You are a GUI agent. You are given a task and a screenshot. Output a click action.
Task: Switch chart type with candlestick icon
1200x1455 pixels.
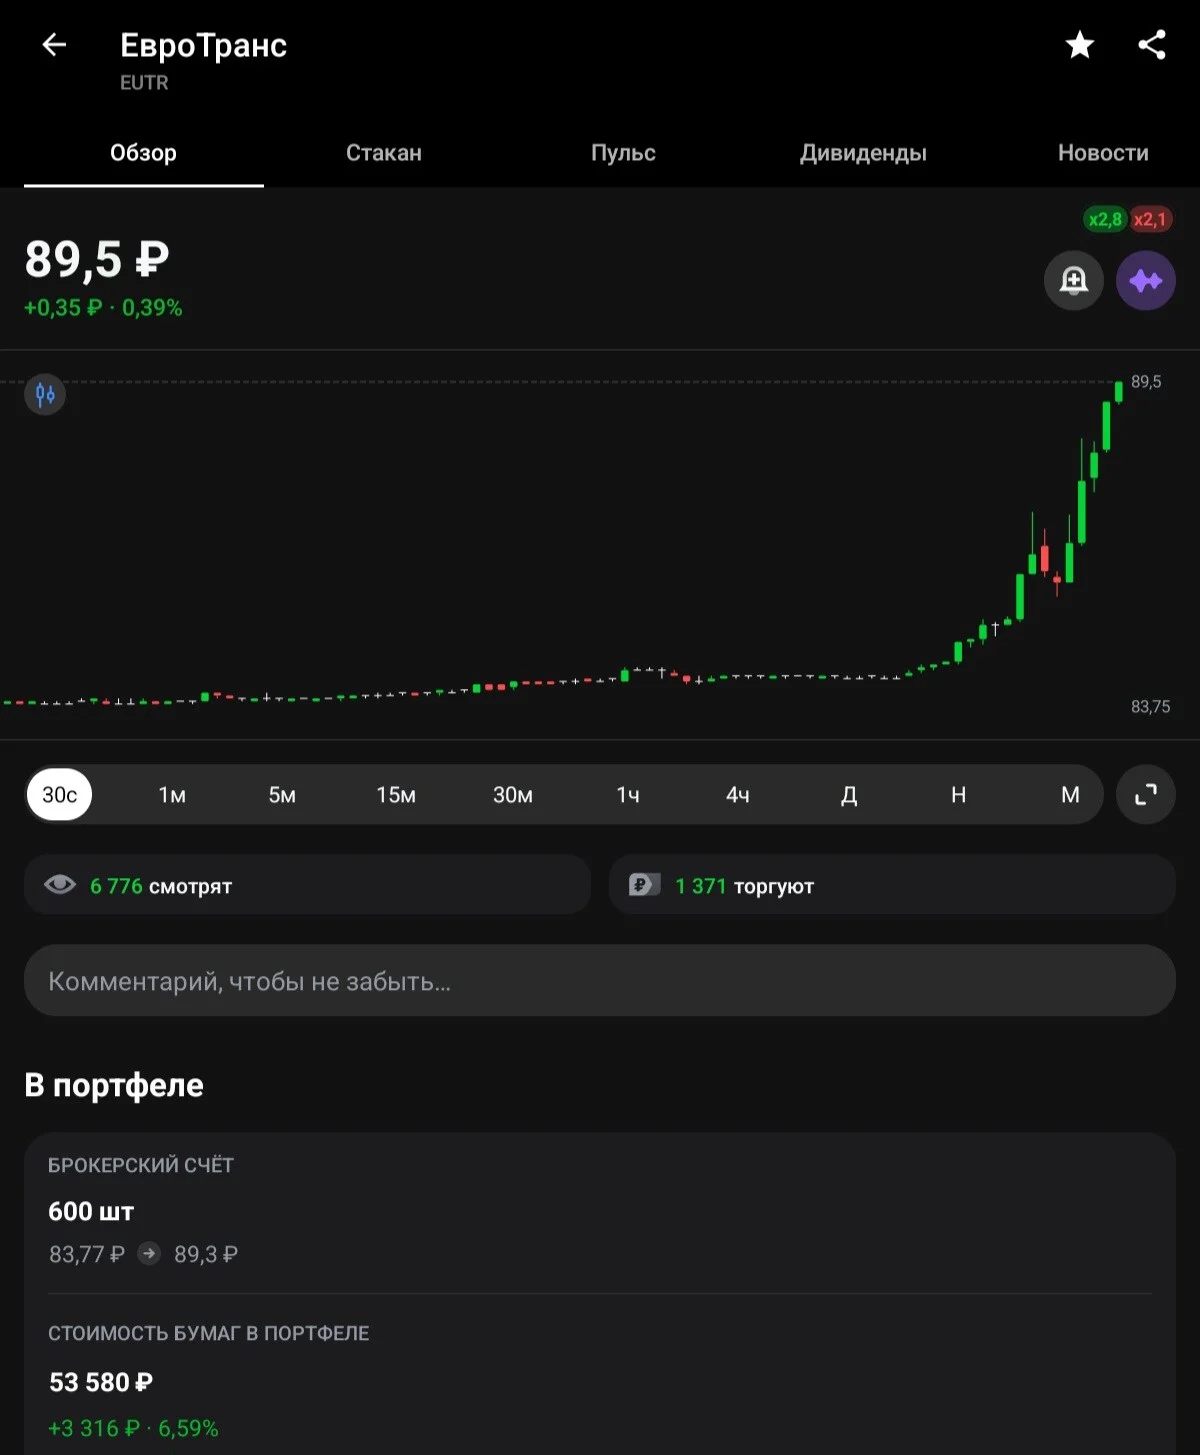(x=45, y=394)
